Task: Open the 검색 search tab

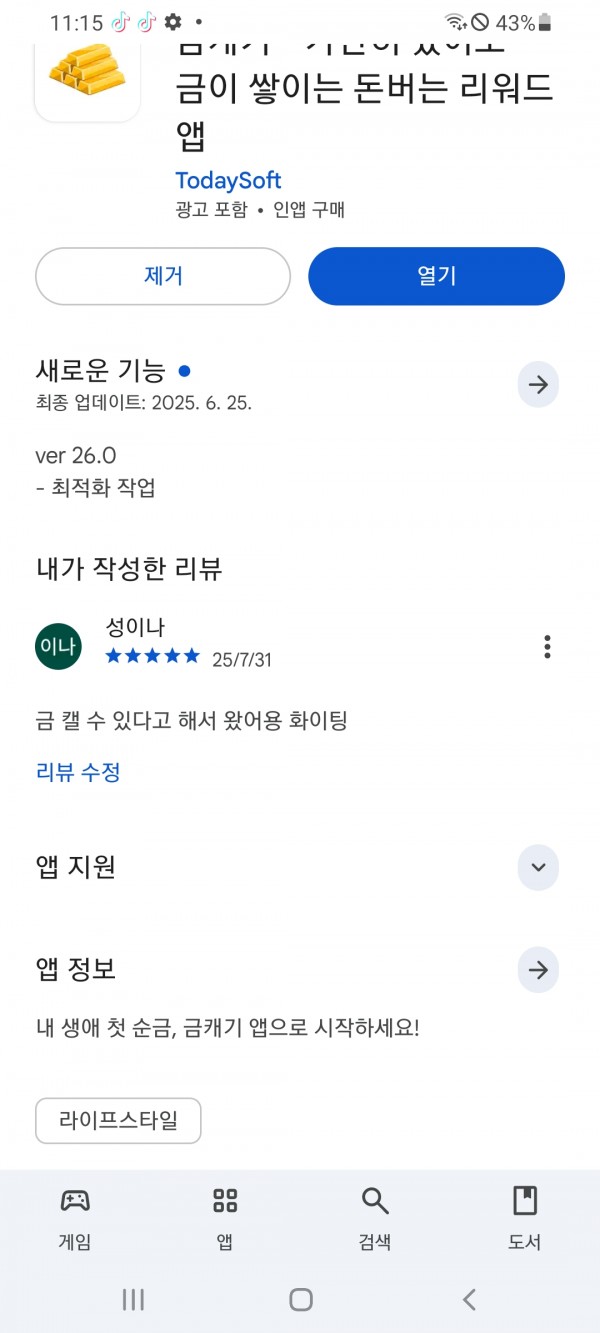Action: click(x=375, y=1219)
